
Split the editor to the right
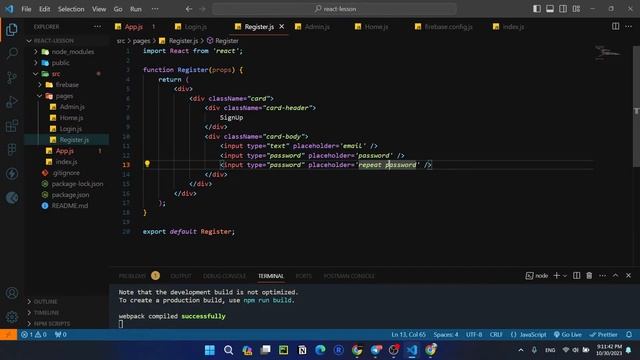[615, 27]
